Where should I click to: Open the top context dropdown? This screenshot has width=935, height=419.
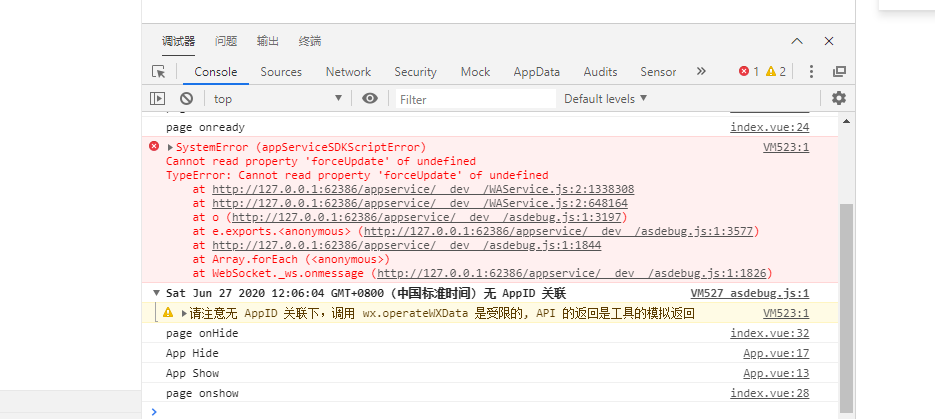tap(278, 98)
